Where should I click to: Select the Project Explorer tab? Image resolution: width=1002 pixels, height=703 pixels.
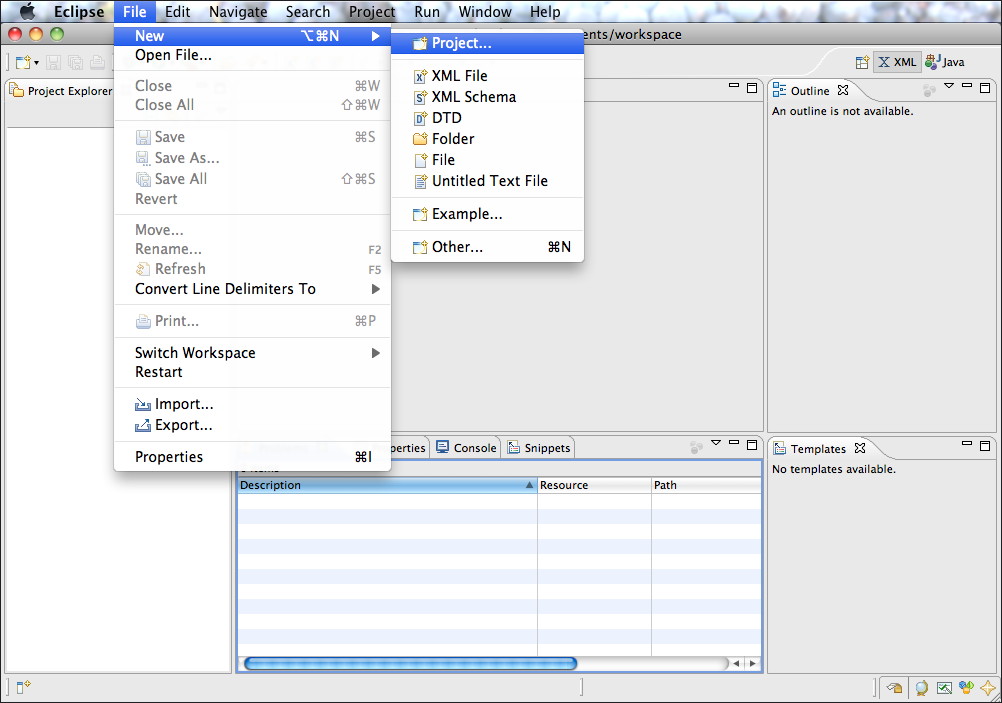61,91
